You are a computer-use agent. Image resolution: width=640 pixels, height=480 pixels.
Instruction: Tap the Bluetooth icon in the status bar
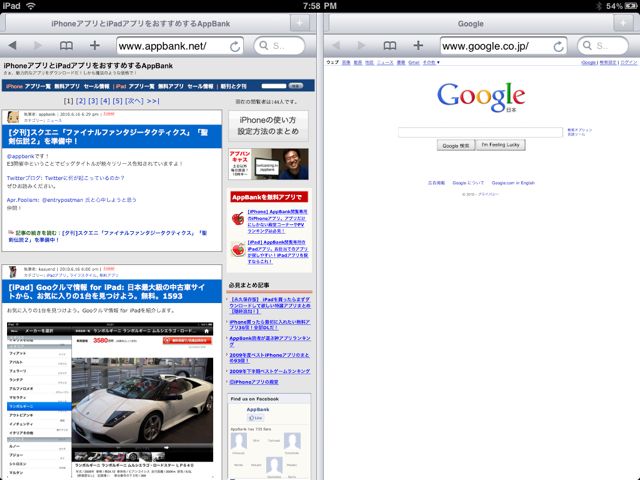tap(599, 6)
